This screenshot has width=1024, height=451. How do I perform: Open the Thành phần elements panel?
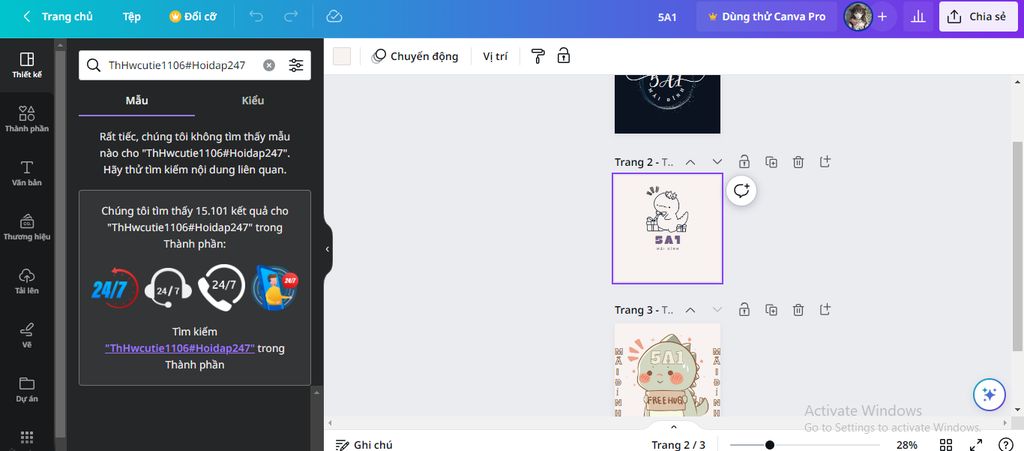coord(27,119)
